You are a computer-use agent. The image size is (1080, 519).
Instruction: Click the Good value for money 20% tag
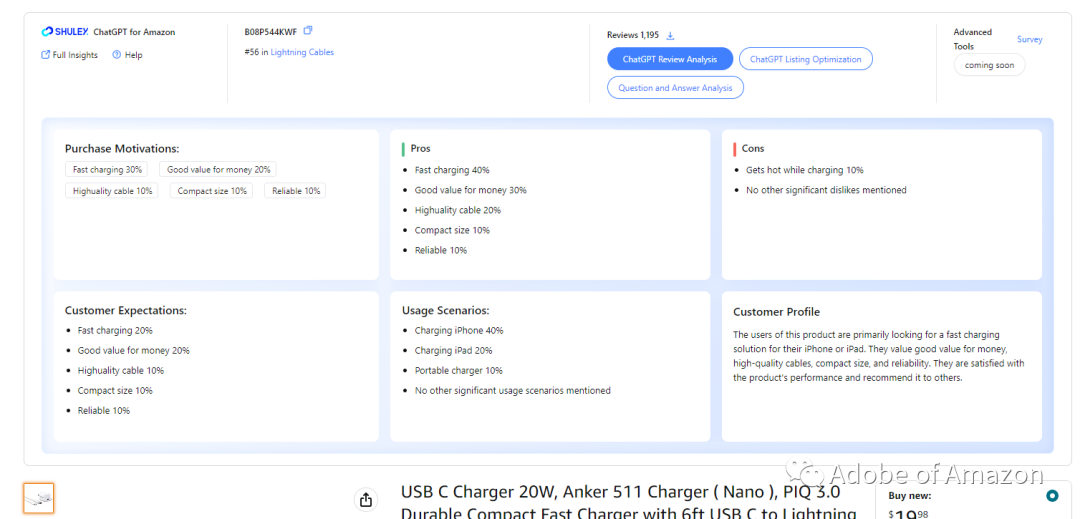(218, 169)
